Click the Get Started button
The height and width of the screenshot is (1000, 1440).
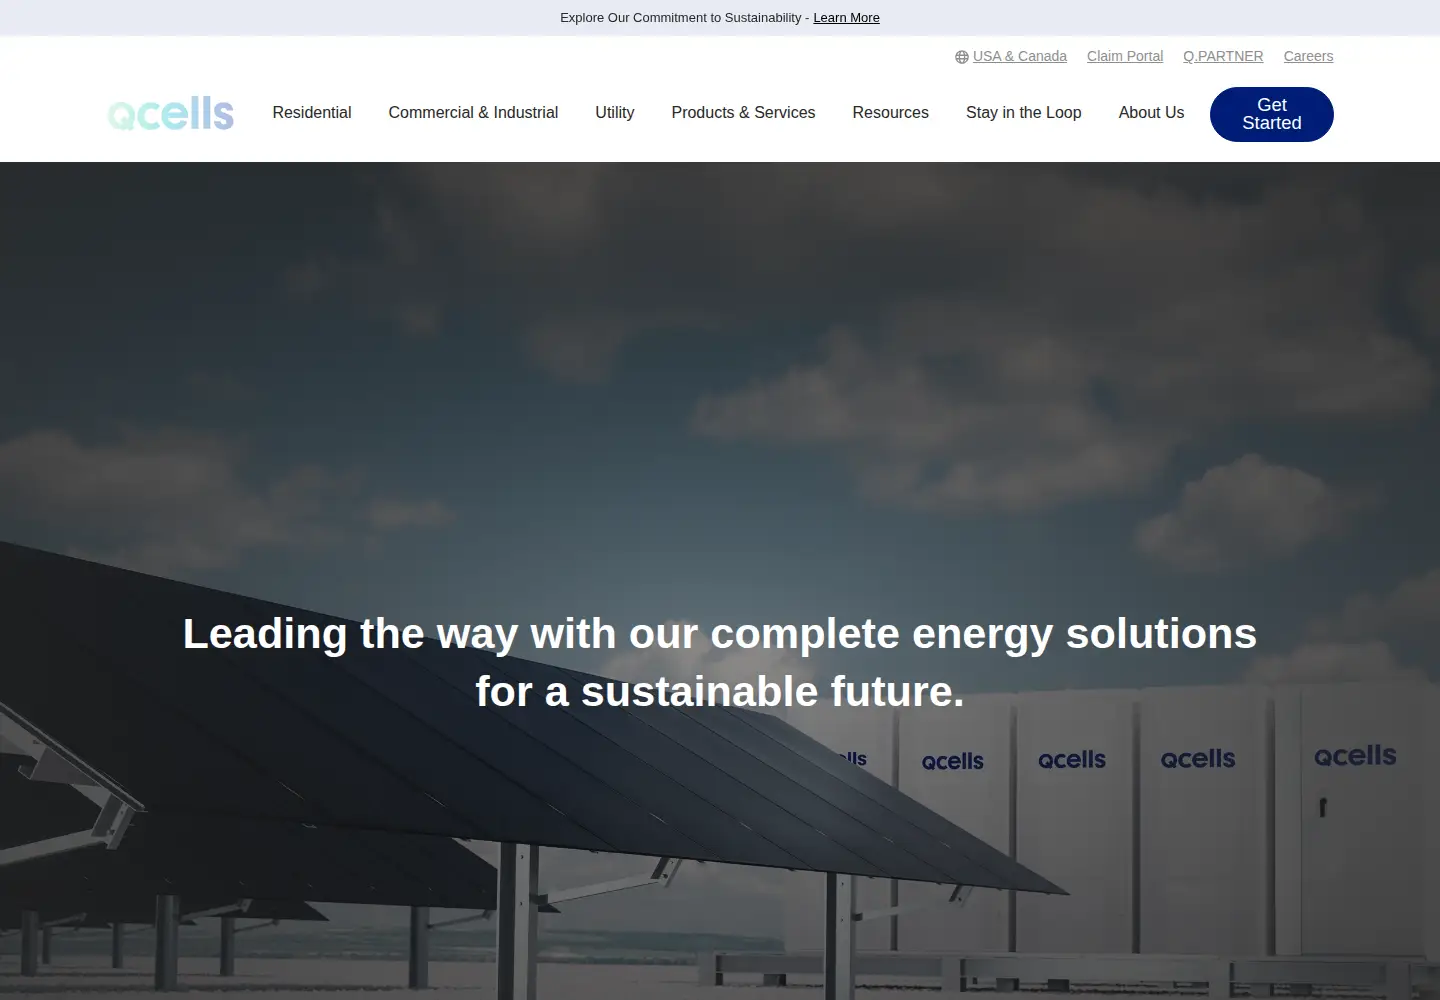click(1272, 114)
